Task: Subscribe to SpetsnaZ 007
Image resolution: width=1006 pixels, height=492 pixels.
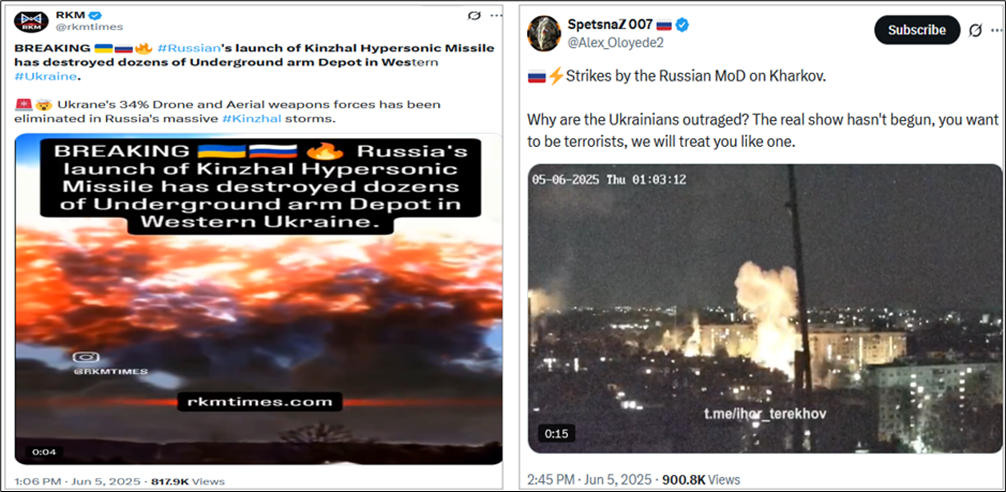Action: pyautogui.click(x=917, y=30)
